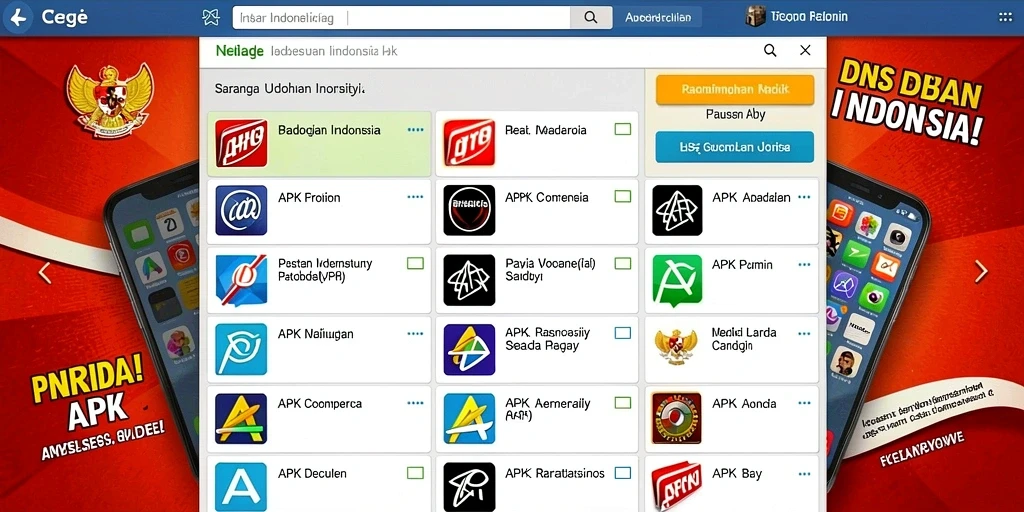
Task: Open more options for APK Aonda
Action: coord(804,403)
